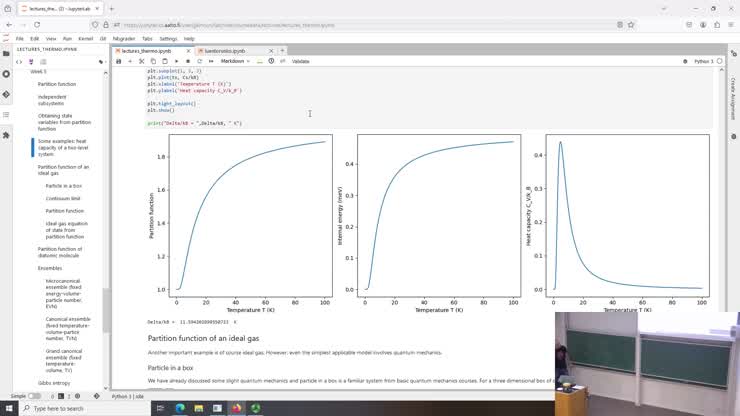Open the Git sidebar panel icon

(x=5, y=95)
